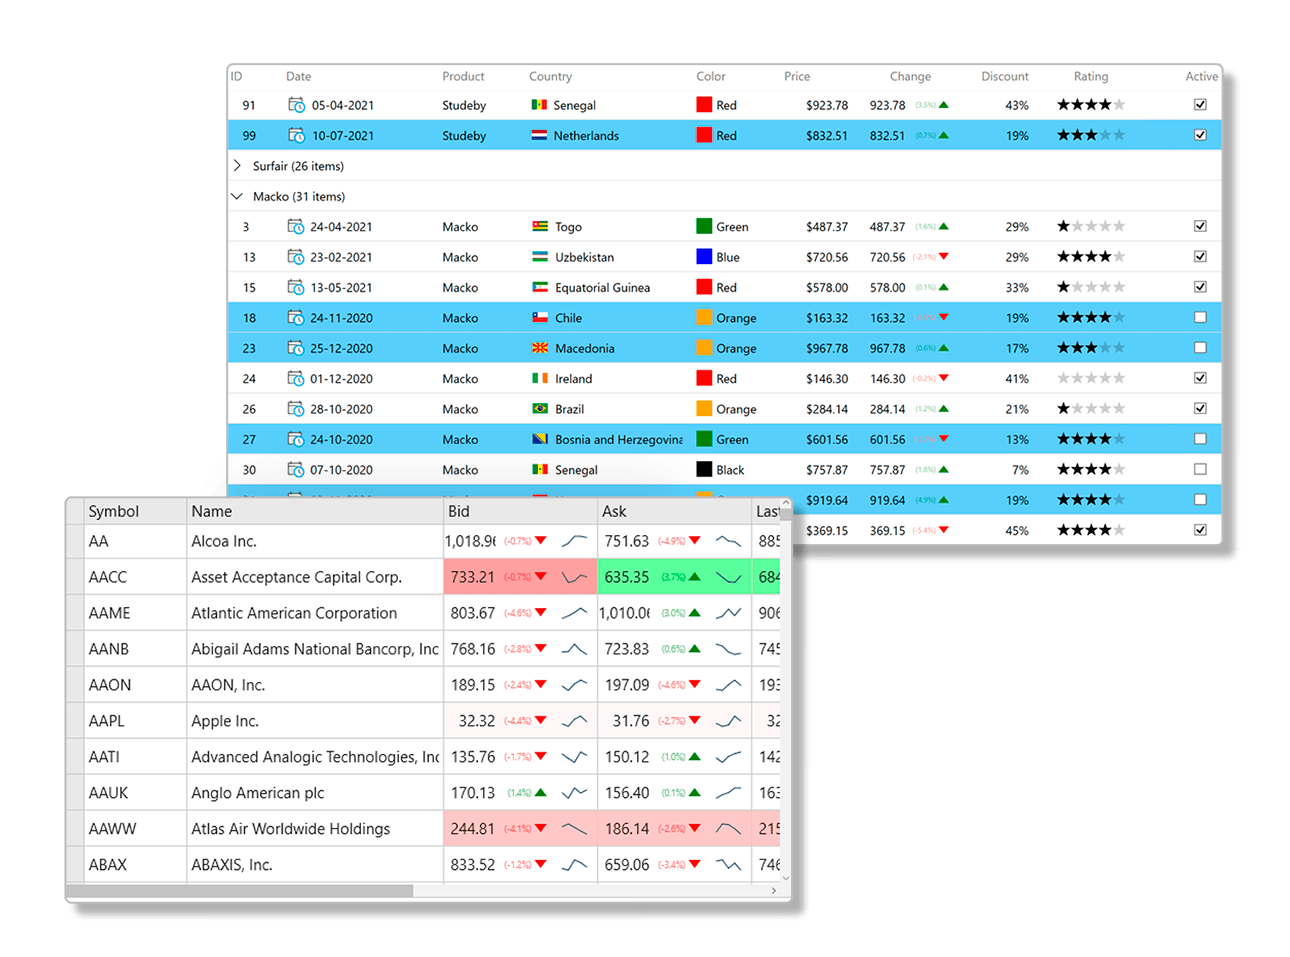Click the calendar icon beside date 05-04-2021
This screenshot has width=1290, height=957.
(x=296, y=105)
